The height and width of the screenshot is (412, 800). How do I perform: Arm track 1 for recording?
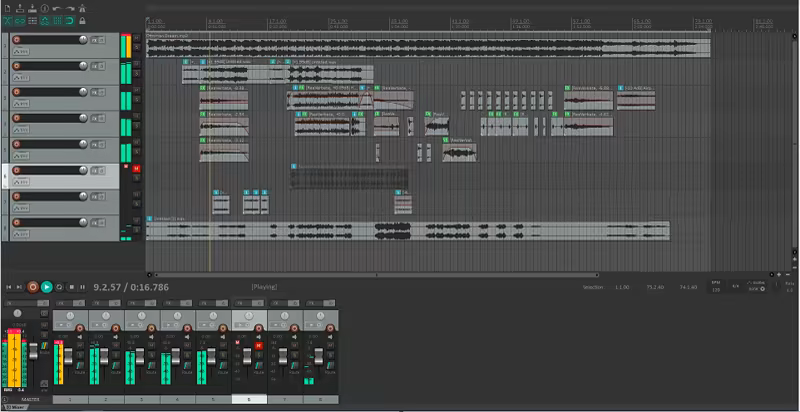click(17, 40)
